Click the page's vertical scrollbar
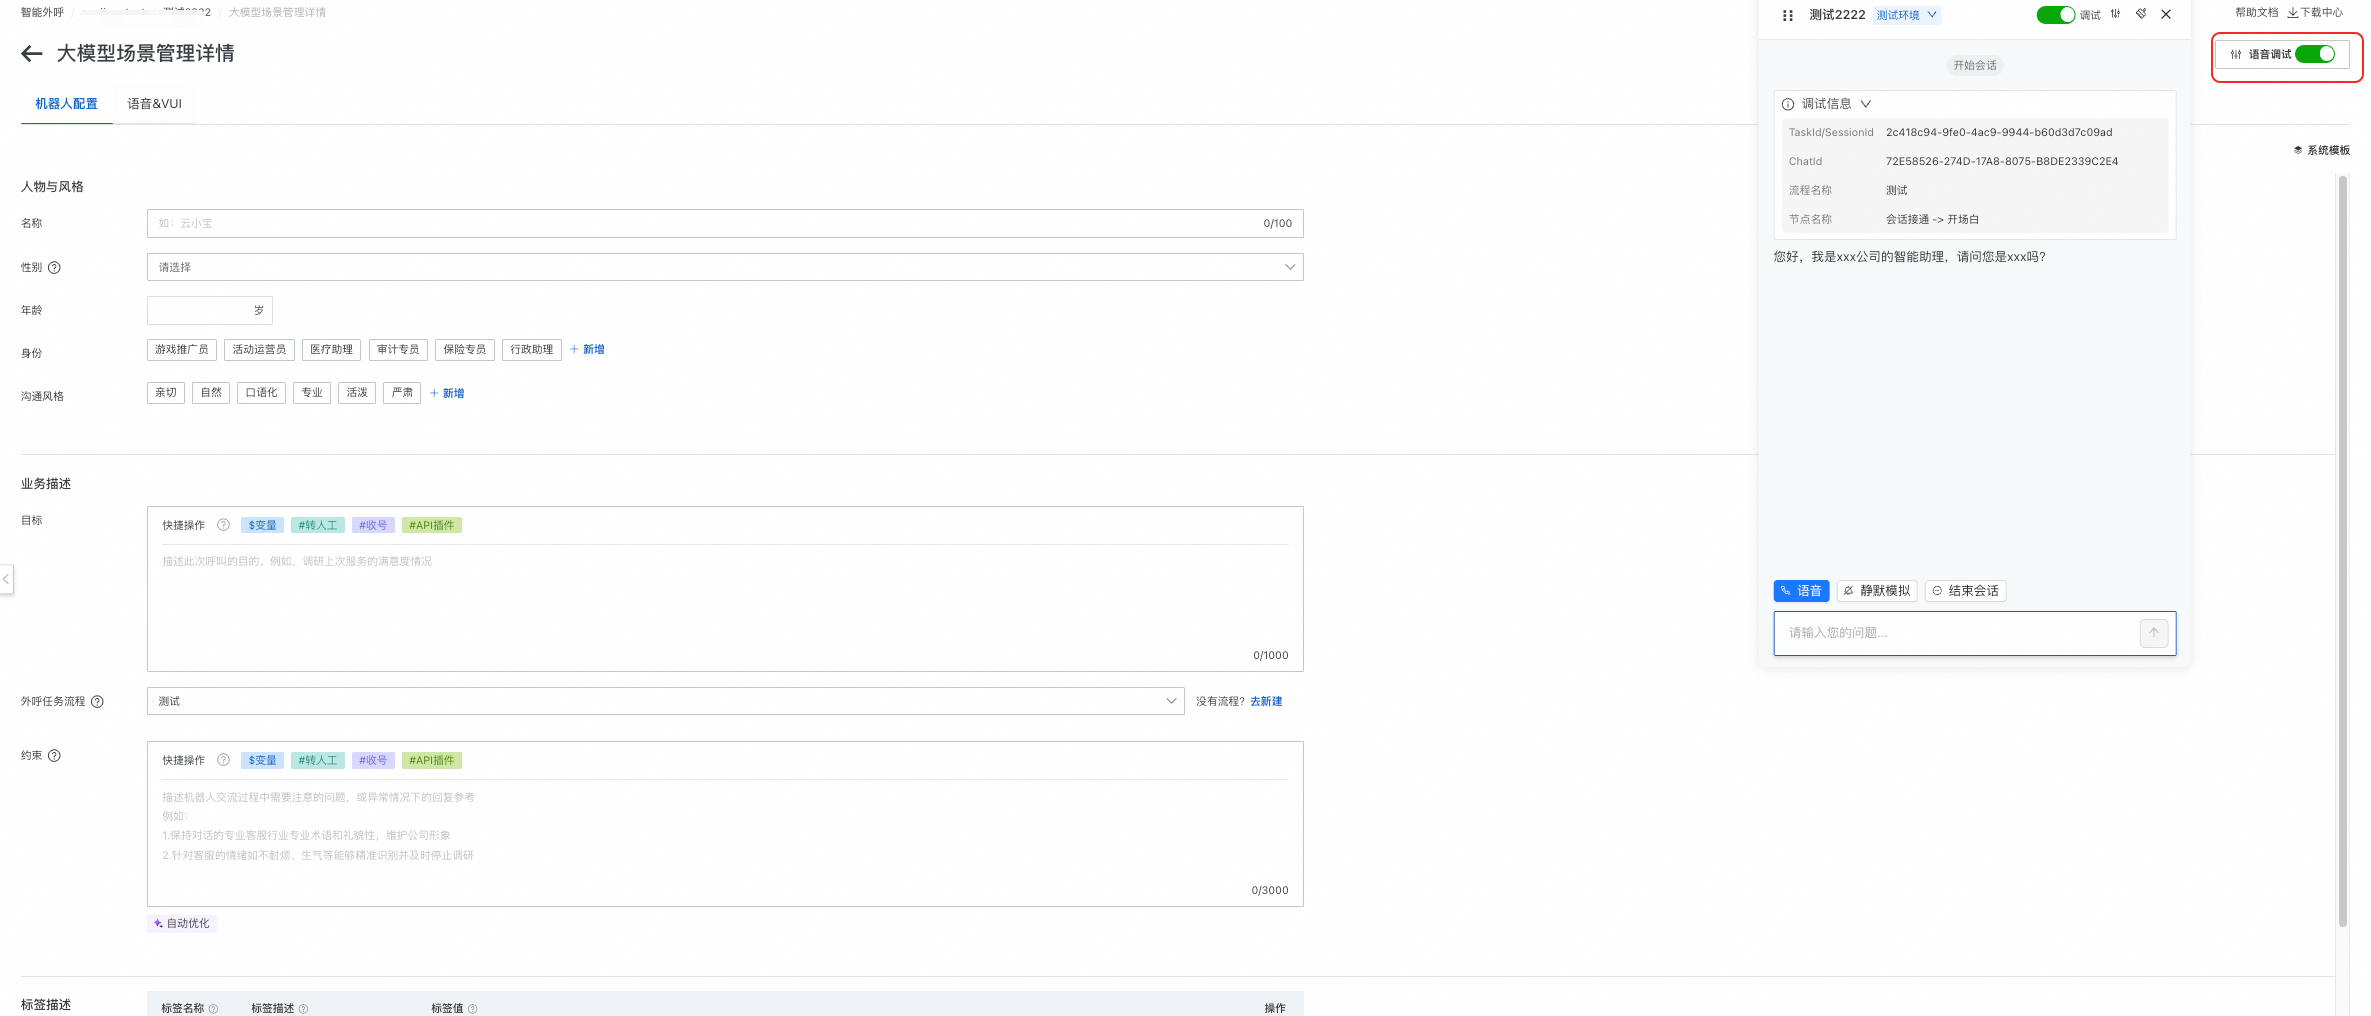 [2342, 550]
